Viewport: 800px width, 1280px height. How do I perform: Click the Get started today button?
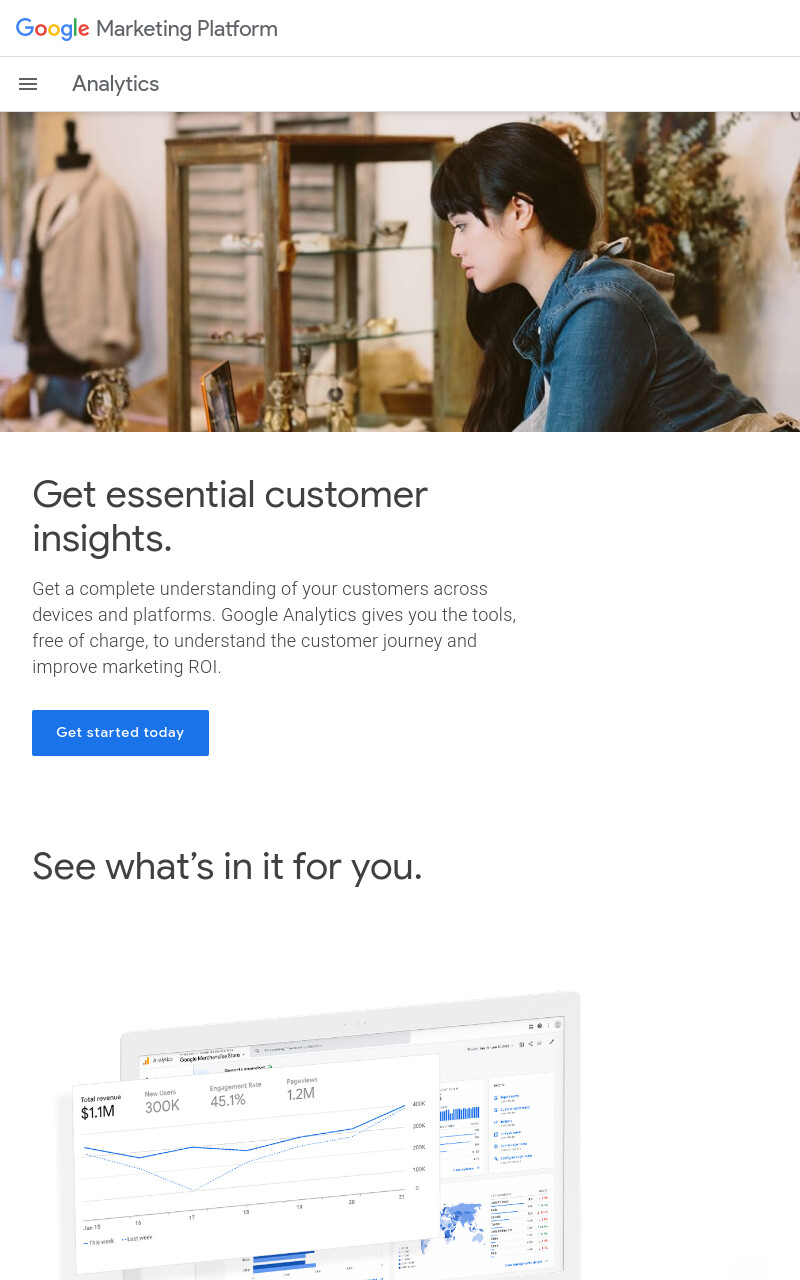click(x=120, y=733)
